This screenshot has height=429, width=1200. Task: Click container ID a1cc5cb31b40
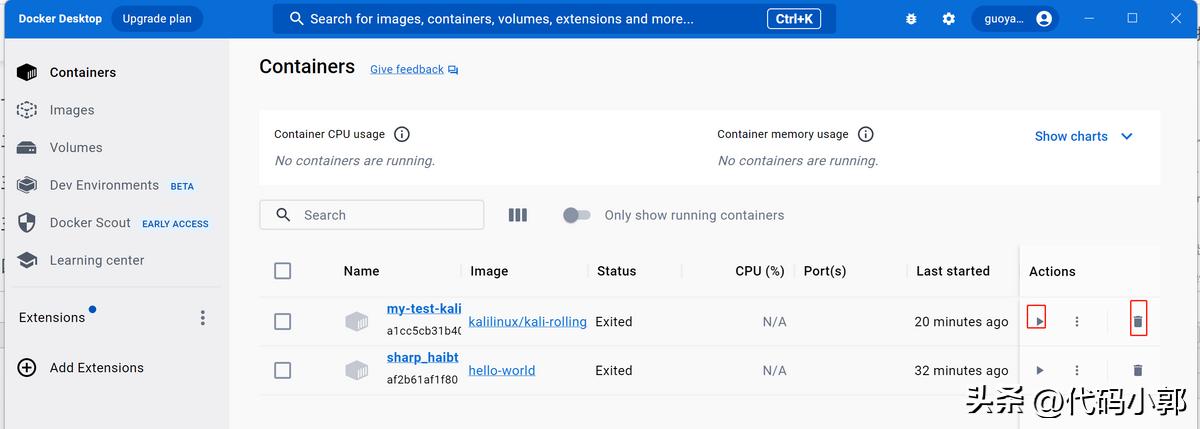point(424,331)
